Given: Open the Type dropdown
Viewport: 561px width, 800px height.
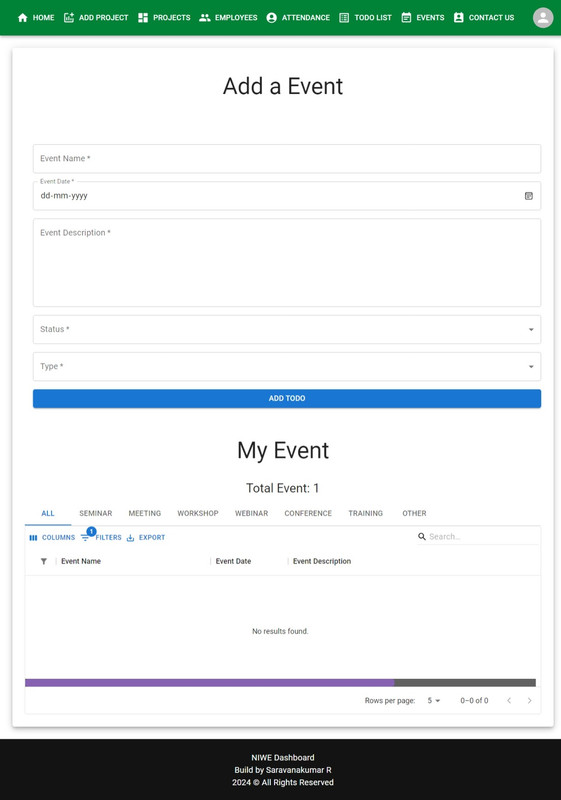Looking at the screenshot, I should point(287,366).
